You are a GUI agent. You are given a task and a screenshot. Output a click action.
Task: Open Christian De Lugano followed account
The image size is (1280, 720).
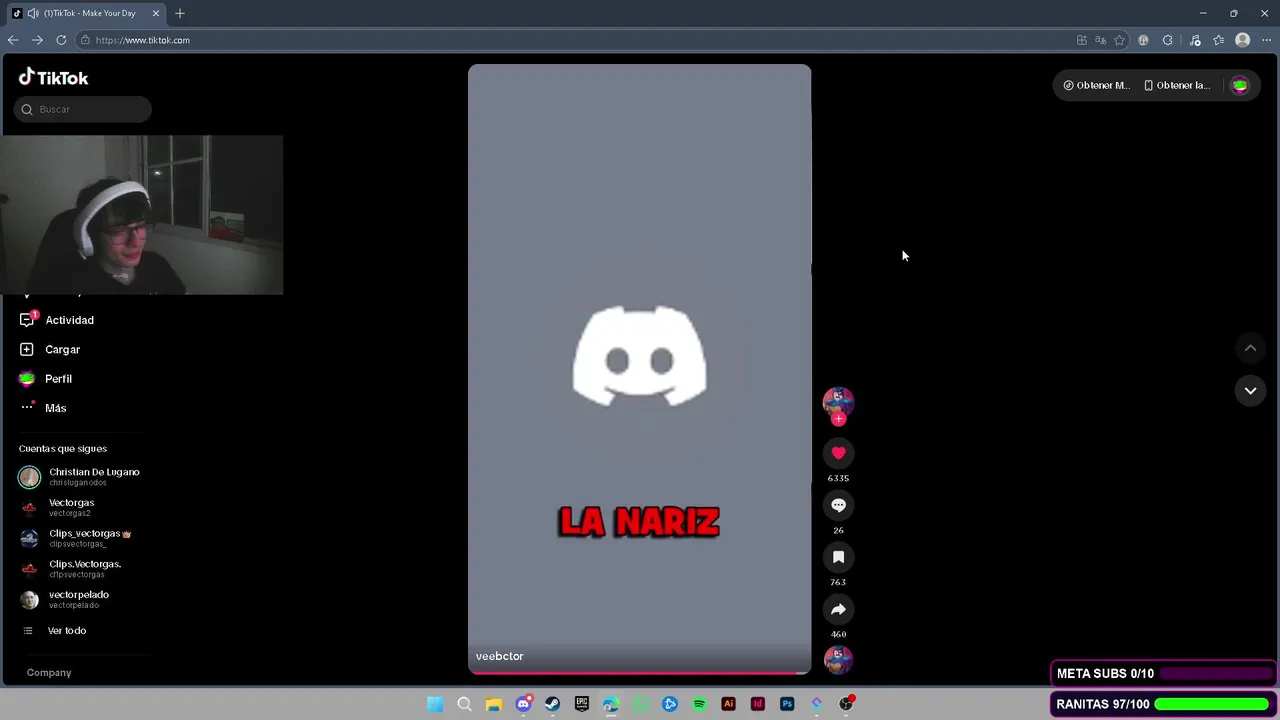click(x=80, y=477)
